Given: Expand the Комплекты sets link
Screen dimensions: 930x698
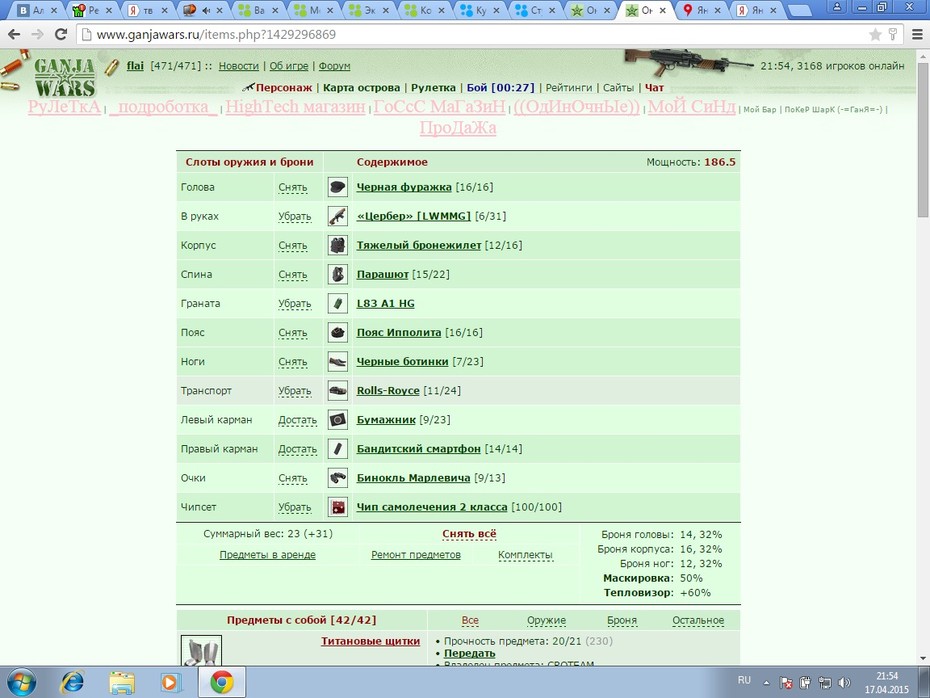Looking at the screenshot, I should [525, 555].
